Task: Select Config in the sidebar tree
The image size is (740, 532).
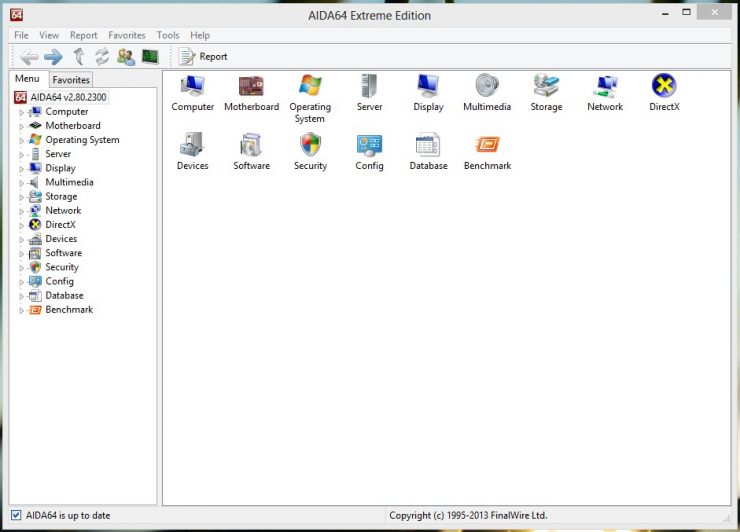Action: click(59, 281)
